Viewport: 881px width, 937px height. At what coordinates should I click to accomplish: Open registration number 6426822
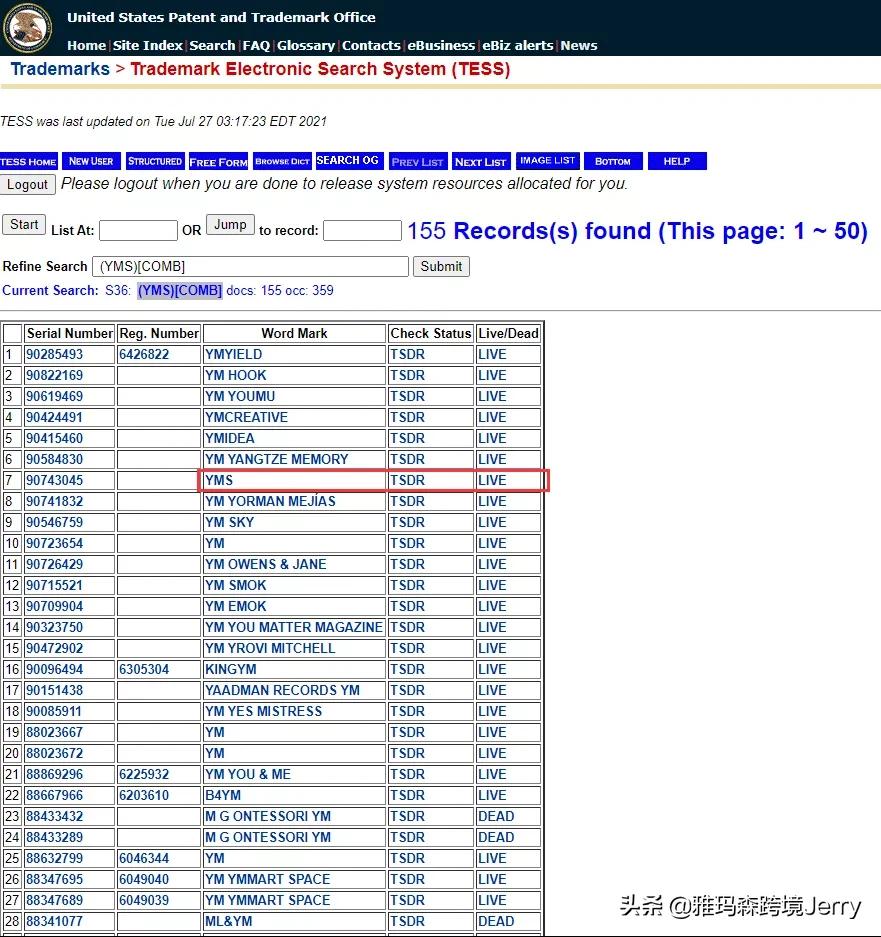tap(144, 354)
